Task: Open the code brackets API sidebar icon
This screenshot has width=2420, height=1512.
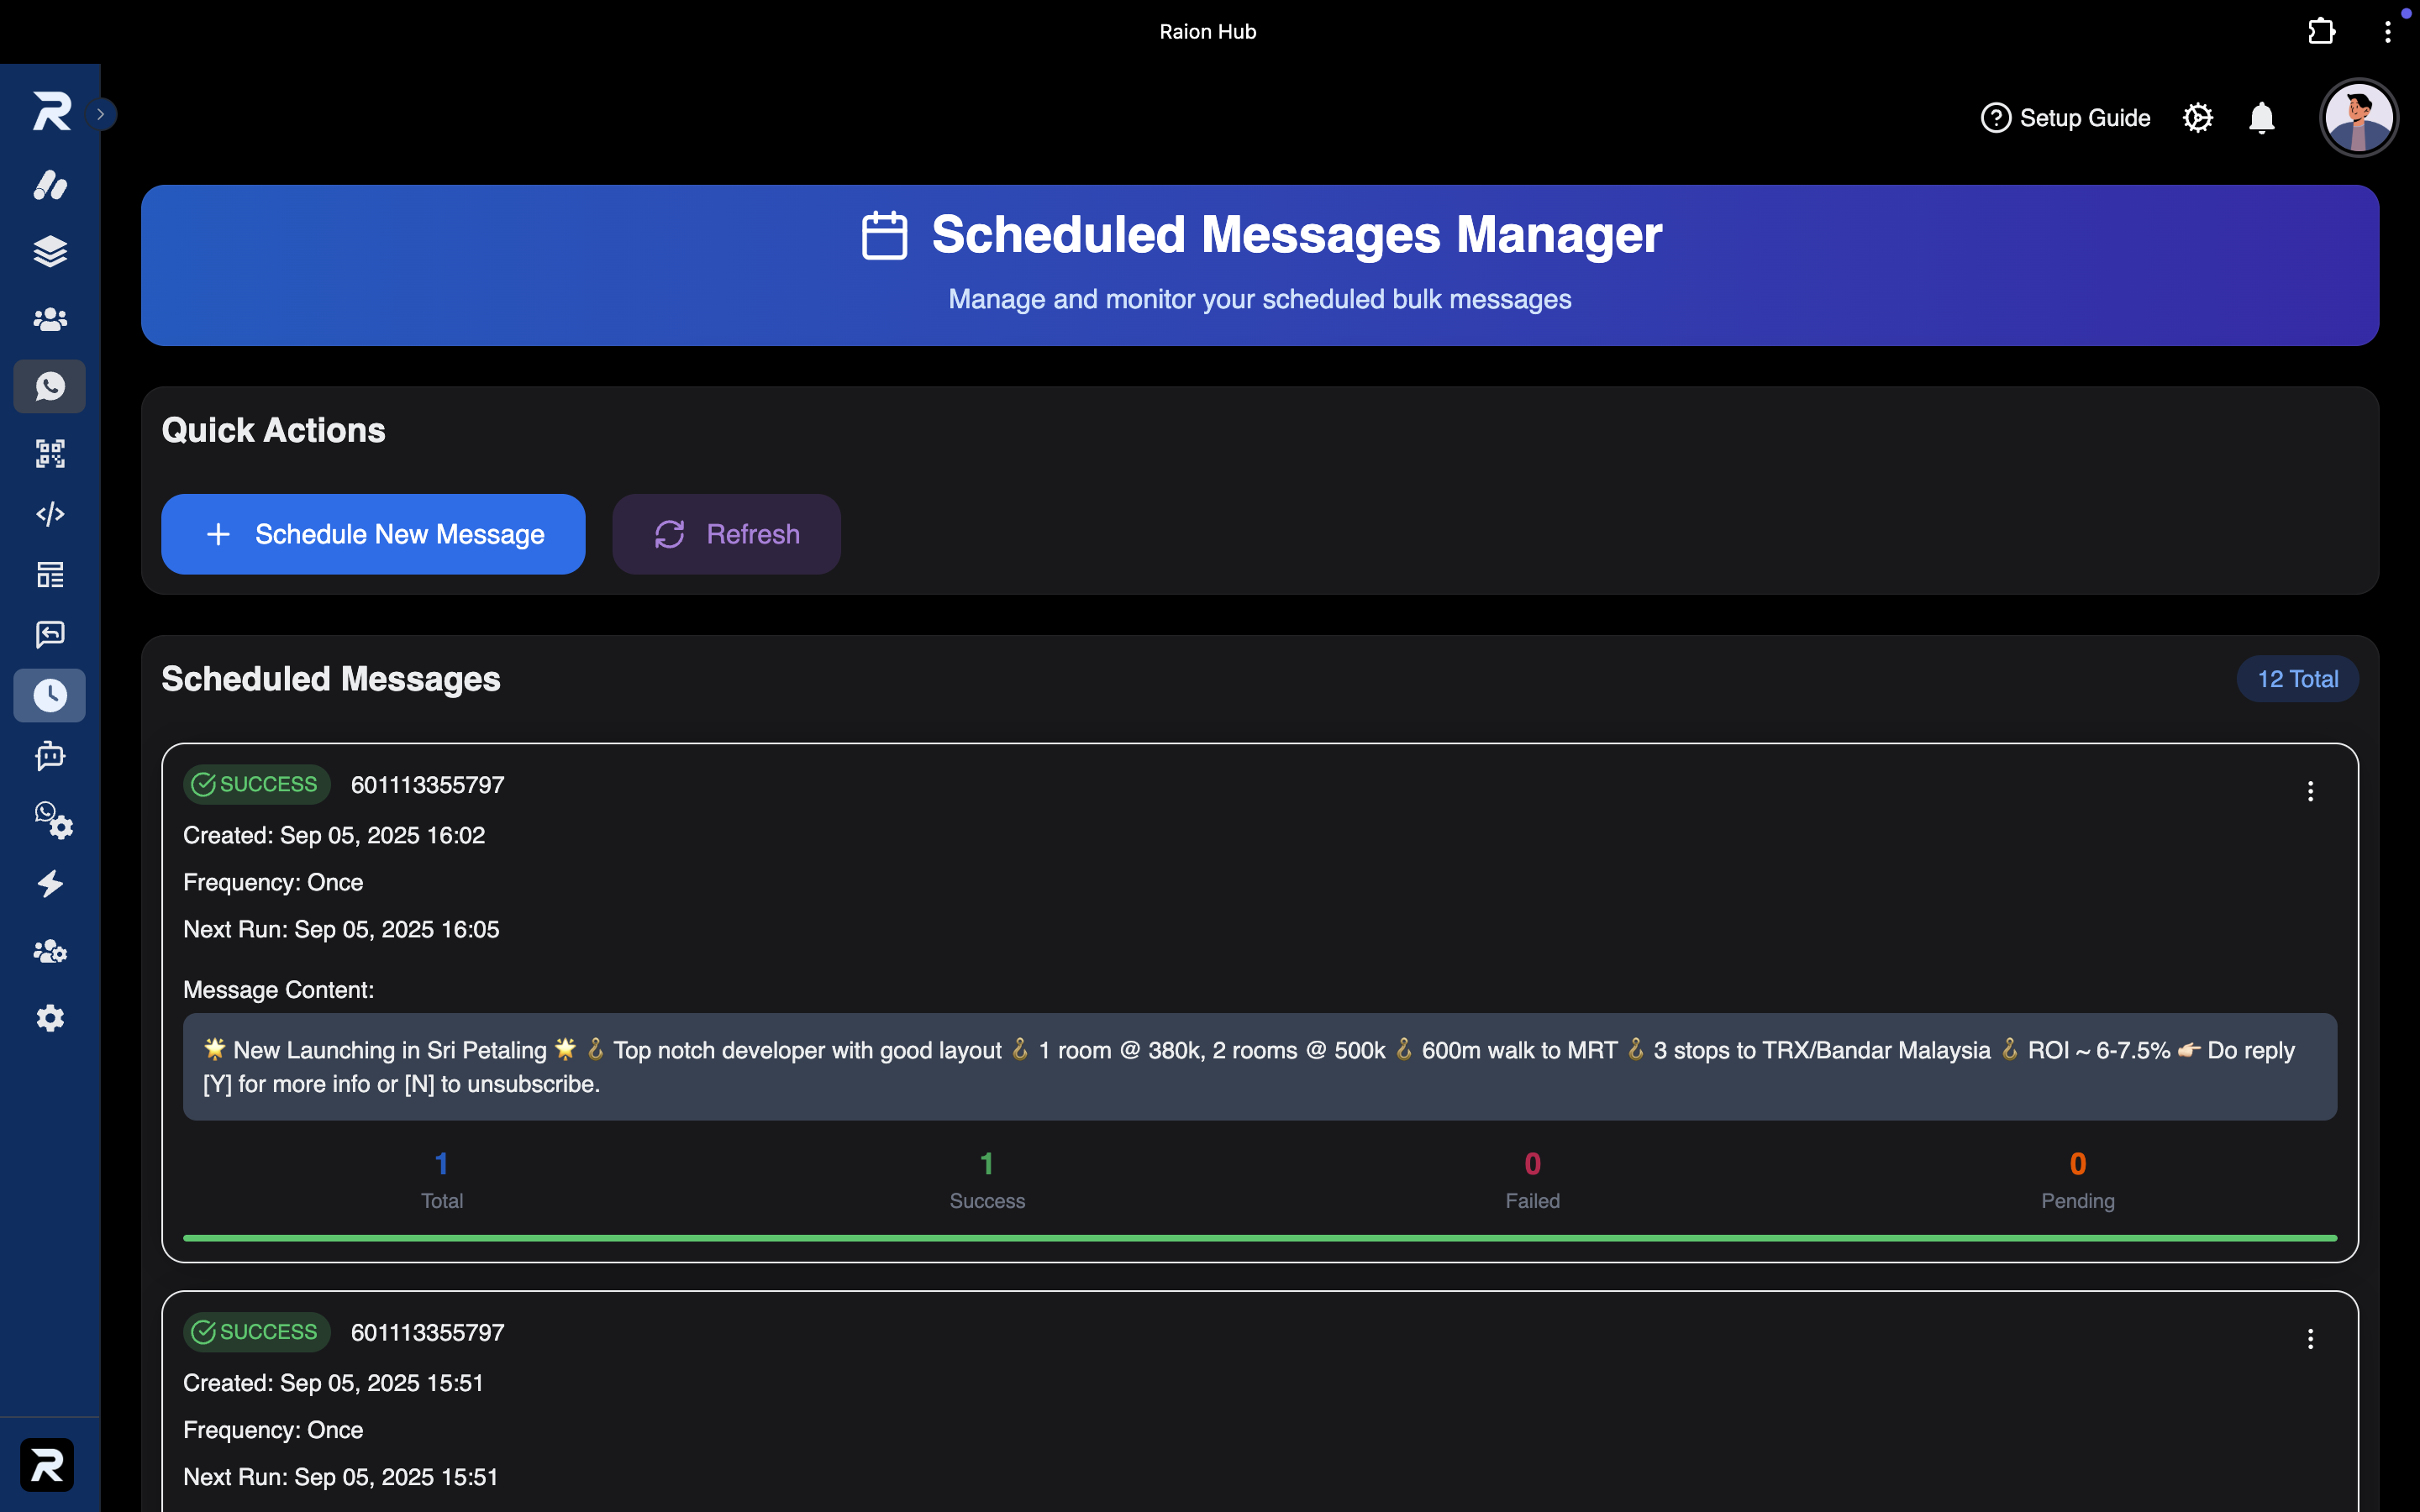Action: 50,514
